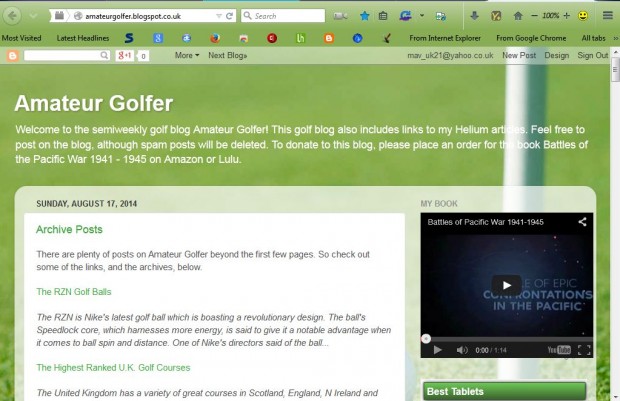The width and height of the screenshot is (620, 401).
Task: Click the large center video play button
Action: tap(506, 283)
